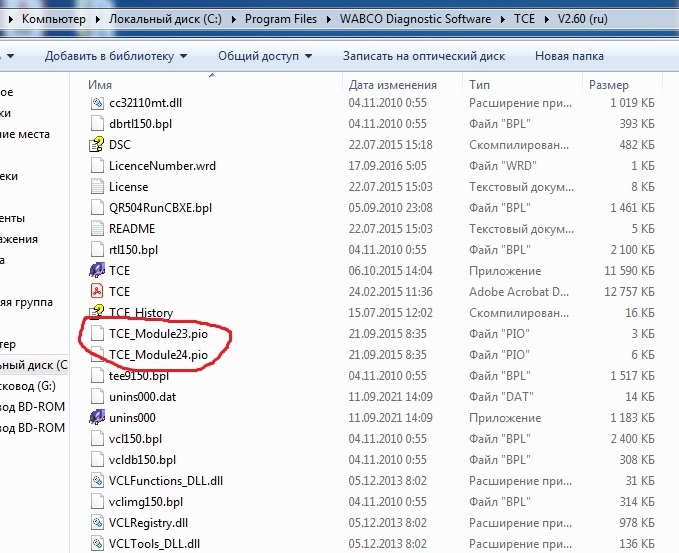The image size is (679, 553).
Task: Click the TCE_Module24.pio file icon
Action: coord(97,355)
